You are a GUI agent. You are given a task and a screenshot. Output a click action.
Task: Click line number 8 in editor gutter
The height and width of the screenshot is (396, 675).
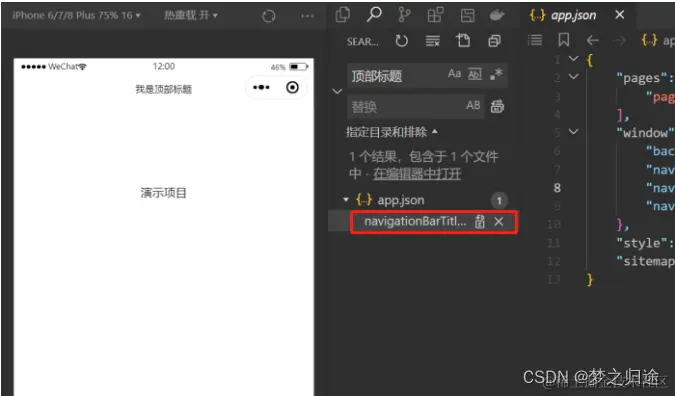click(x=557, y=188)
